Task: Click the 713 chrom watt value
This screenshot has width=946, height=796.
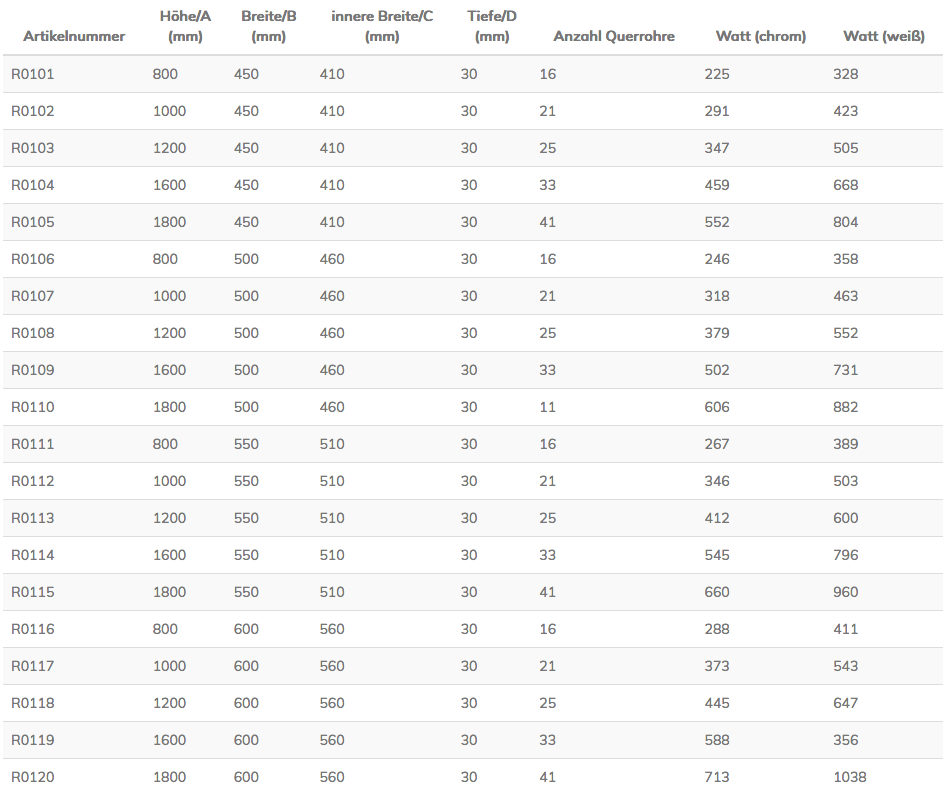Action: 717,777
